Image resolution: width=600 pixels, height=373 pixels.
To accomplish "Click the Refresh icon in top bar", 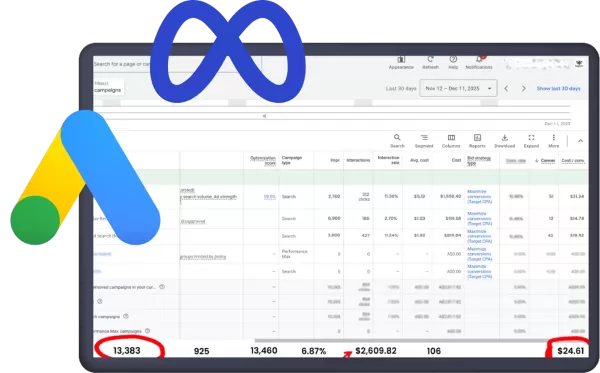I will click(430, 60).
